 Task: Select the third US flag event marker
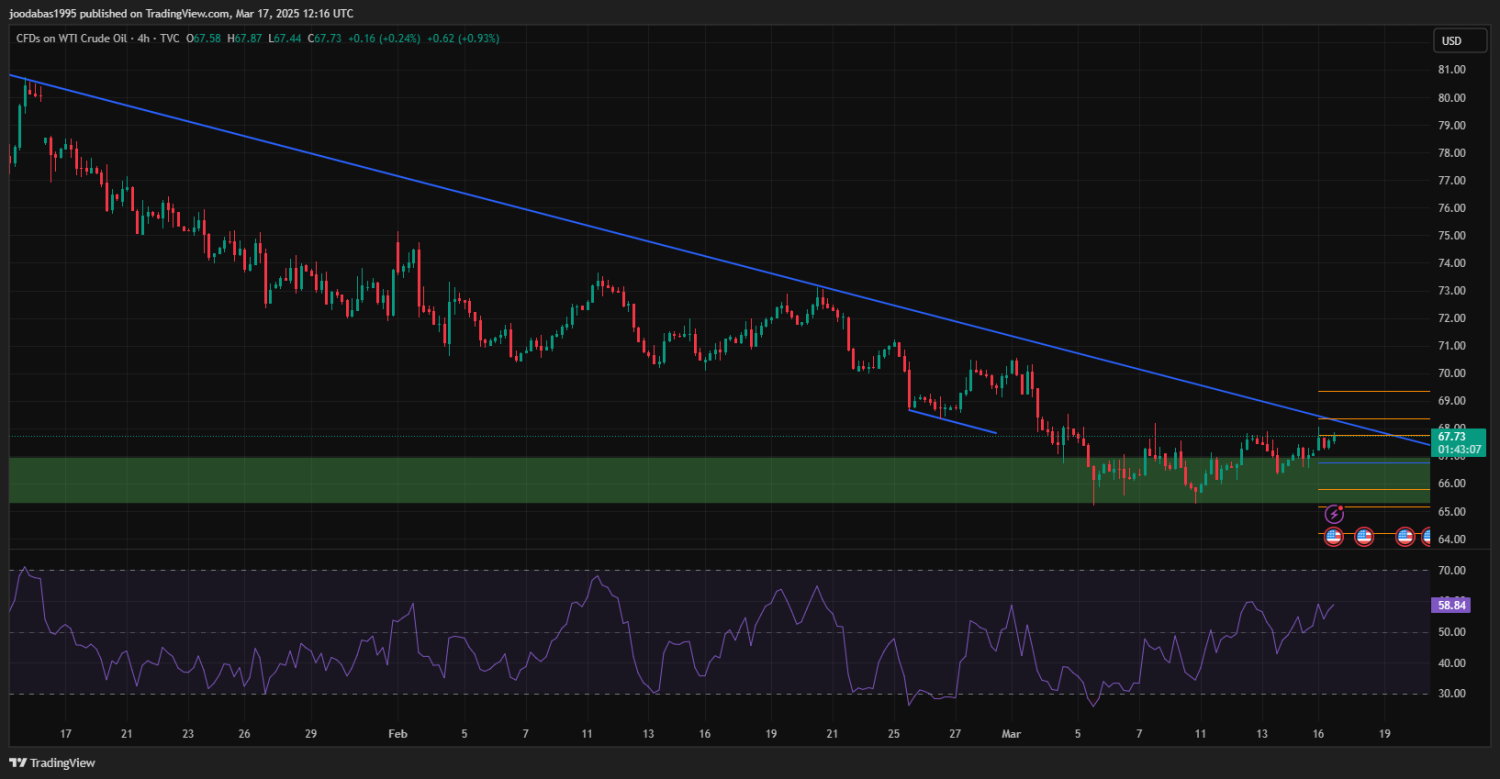click(x=1404, y=537)
